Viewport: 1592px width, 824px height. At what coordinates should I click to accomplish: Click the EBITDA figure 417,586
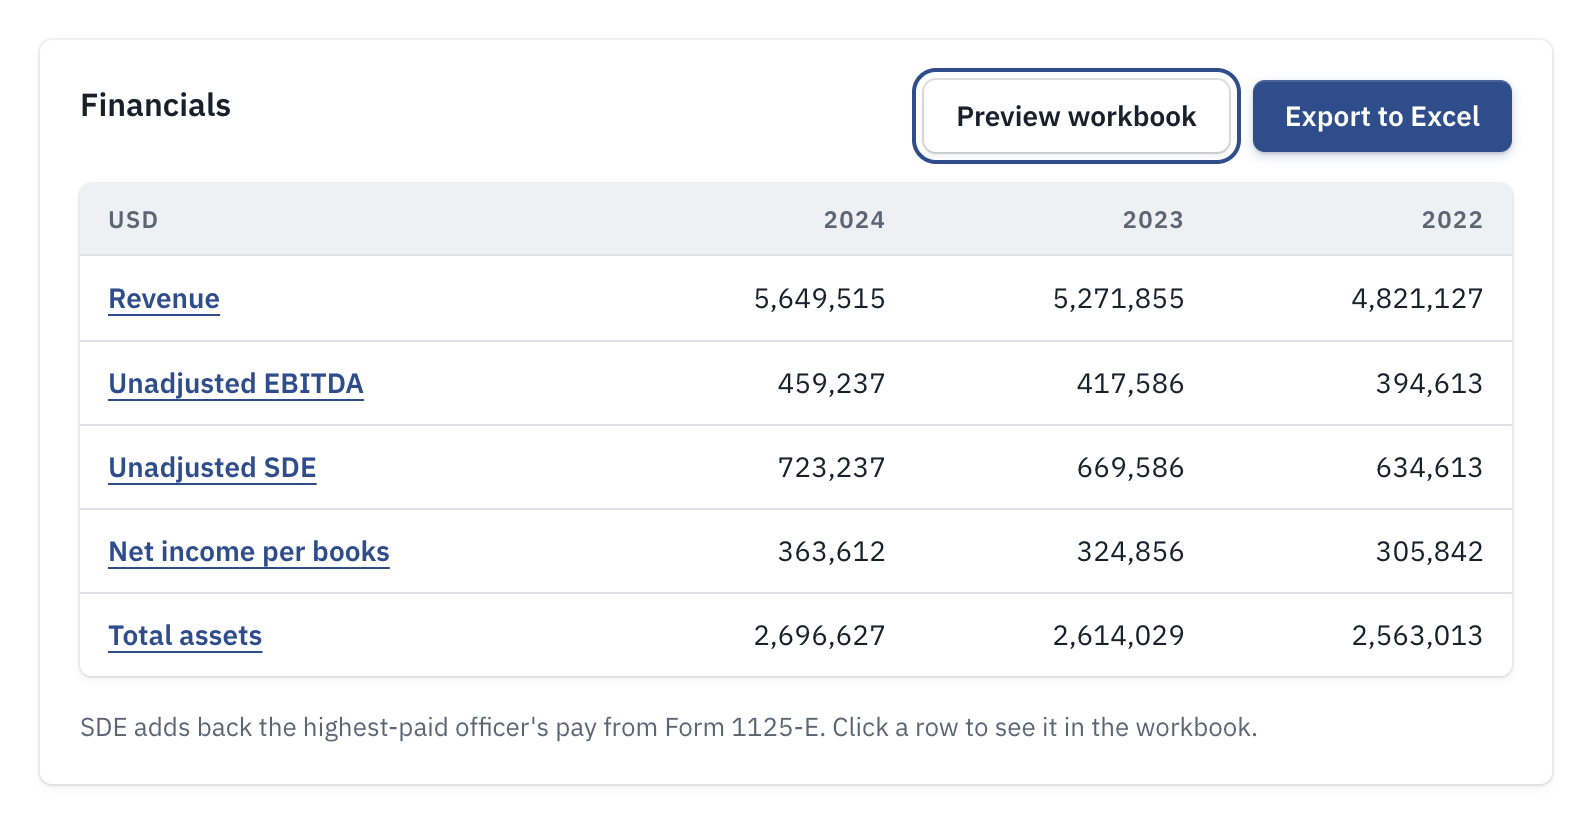[x=1131, y=384]
